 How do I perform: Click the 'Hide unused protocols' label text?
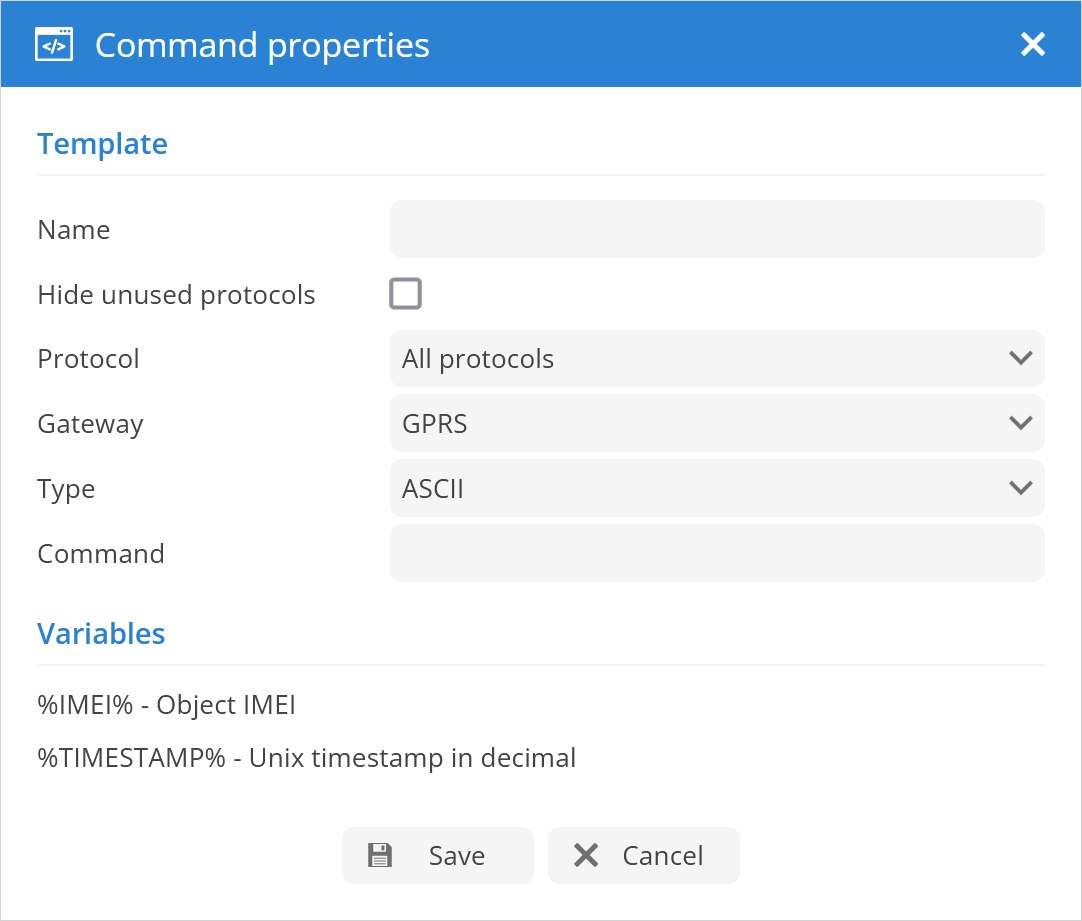coord(176,295)
